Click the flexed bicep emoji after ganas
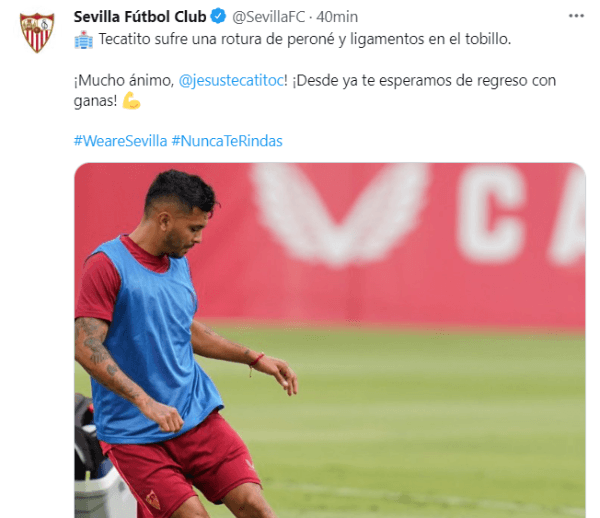 (131, 101)
